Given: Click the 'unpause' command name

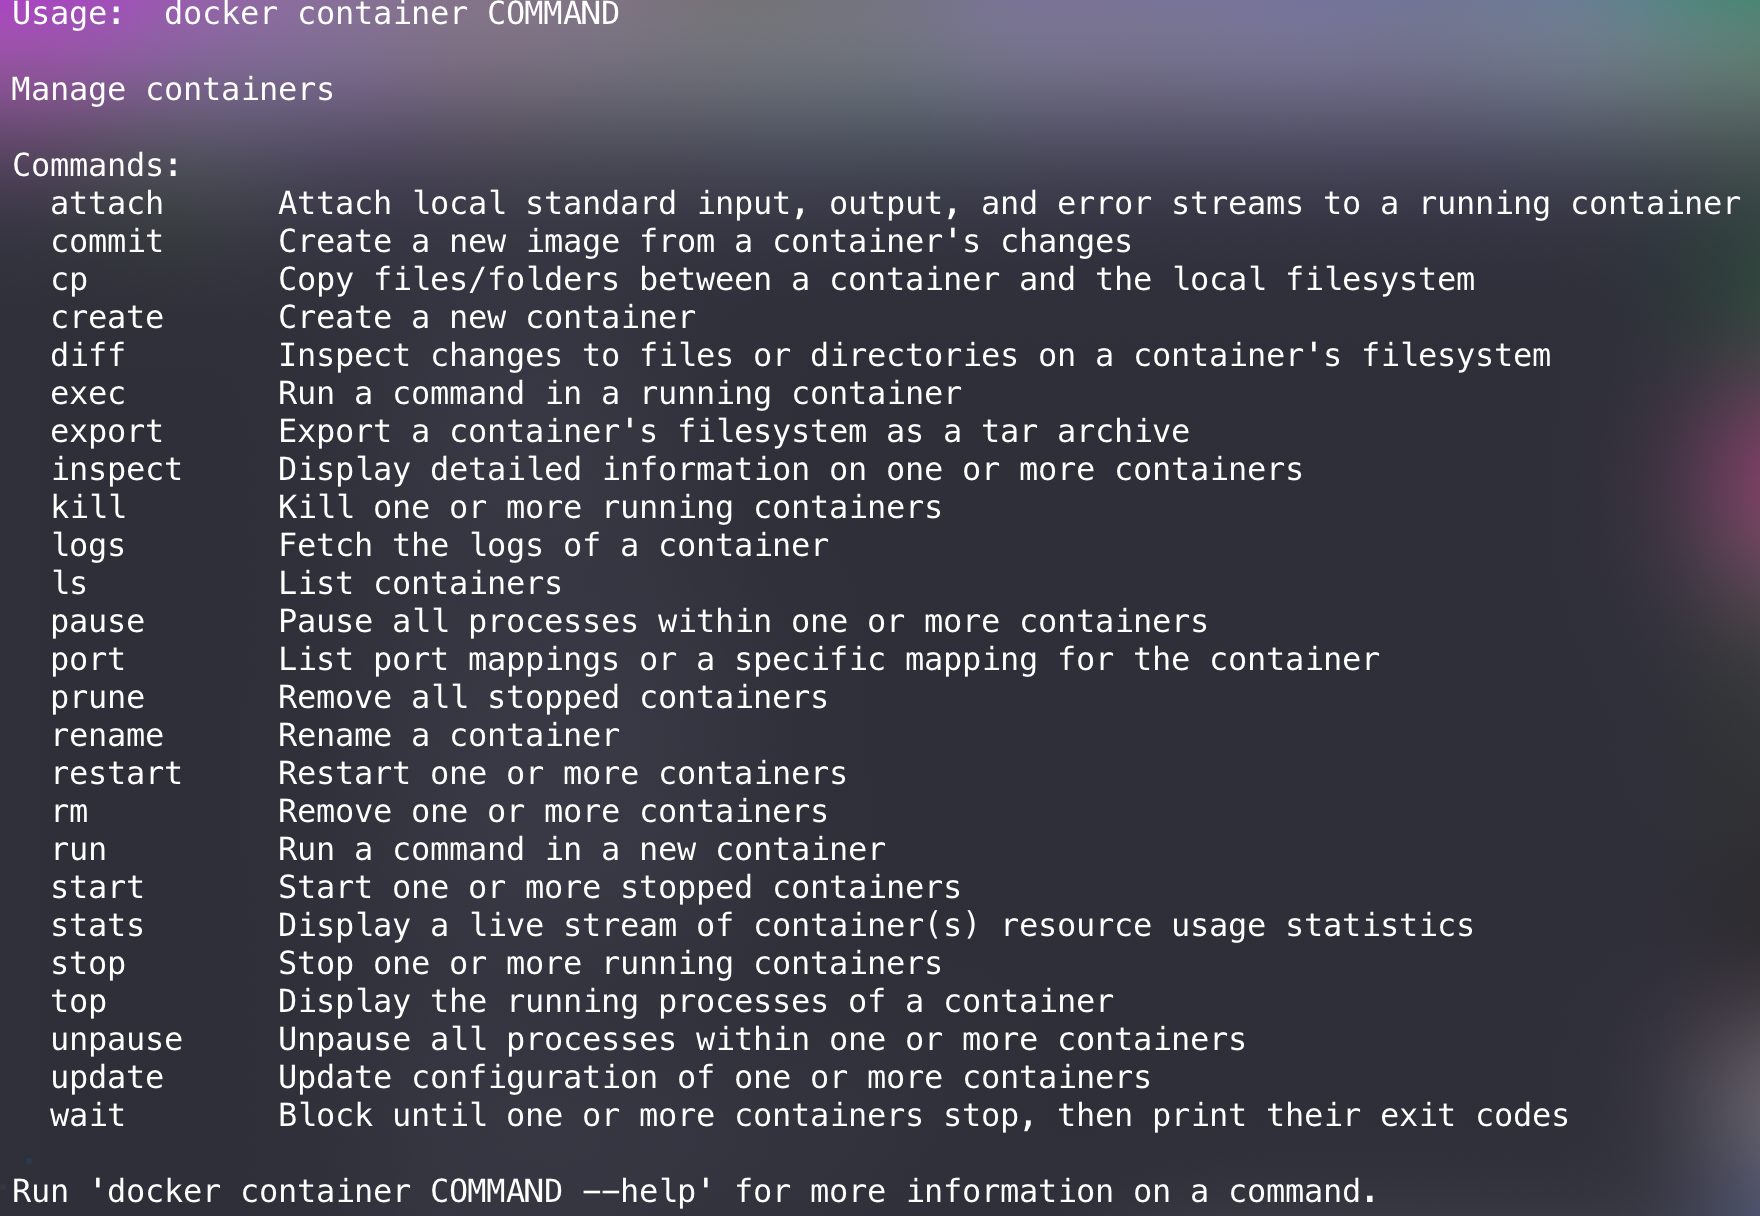Looking at the screenshot, I should pyautogui.click(x=116, y=1040).
